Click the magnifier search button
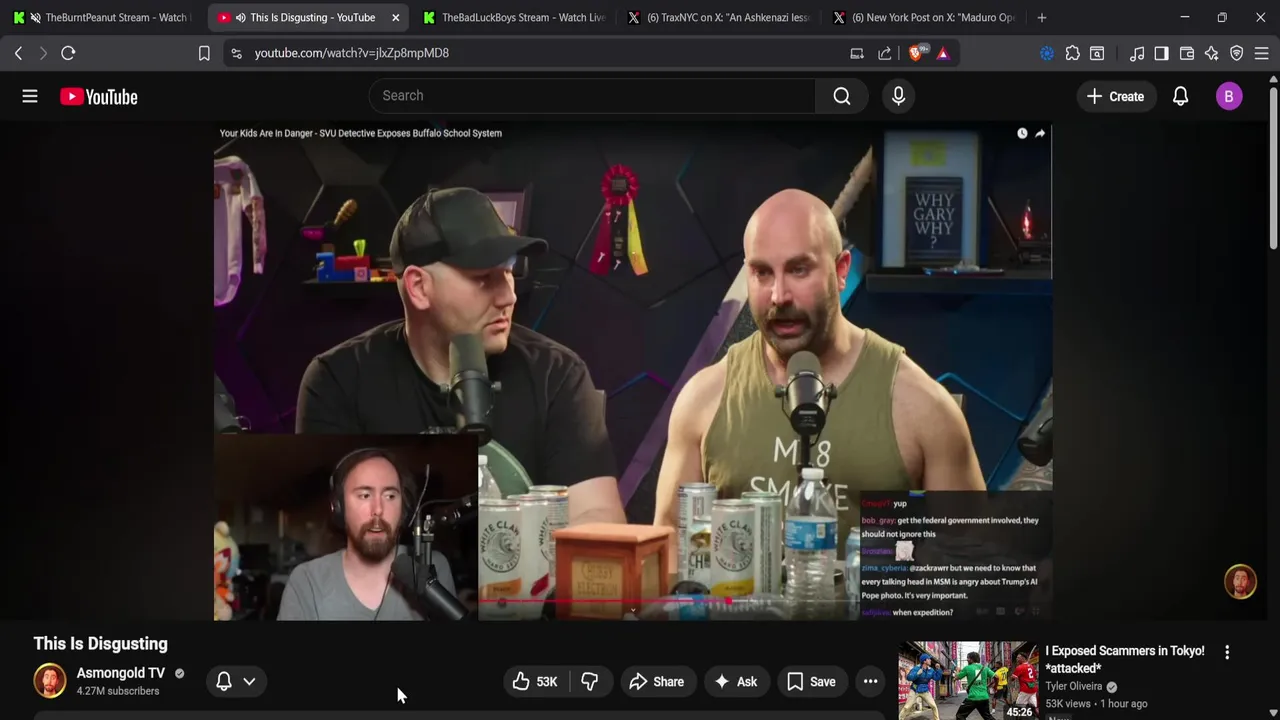The image size is (1280, 720). coord(842,96)
